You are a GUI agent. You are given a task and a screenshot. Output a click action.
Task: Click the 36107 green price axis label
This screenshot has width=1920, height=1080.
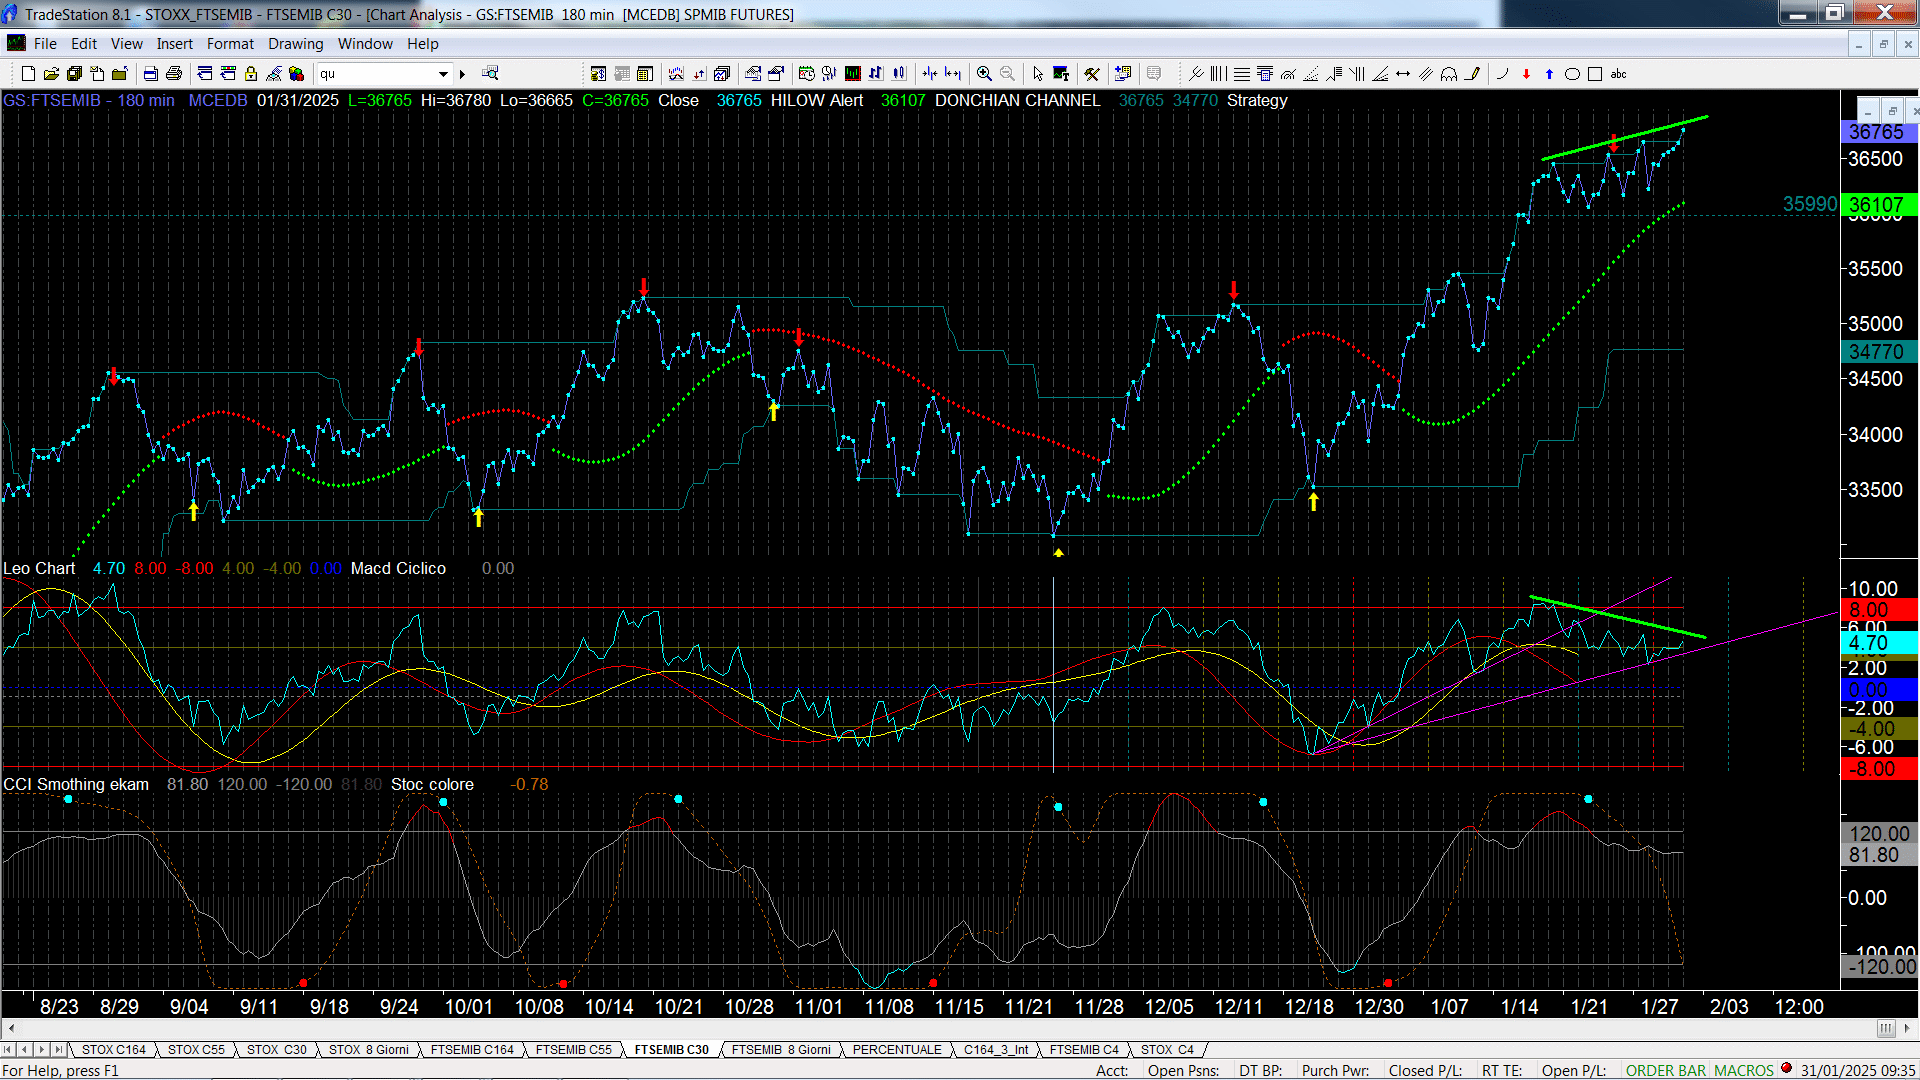[1877, 205]
